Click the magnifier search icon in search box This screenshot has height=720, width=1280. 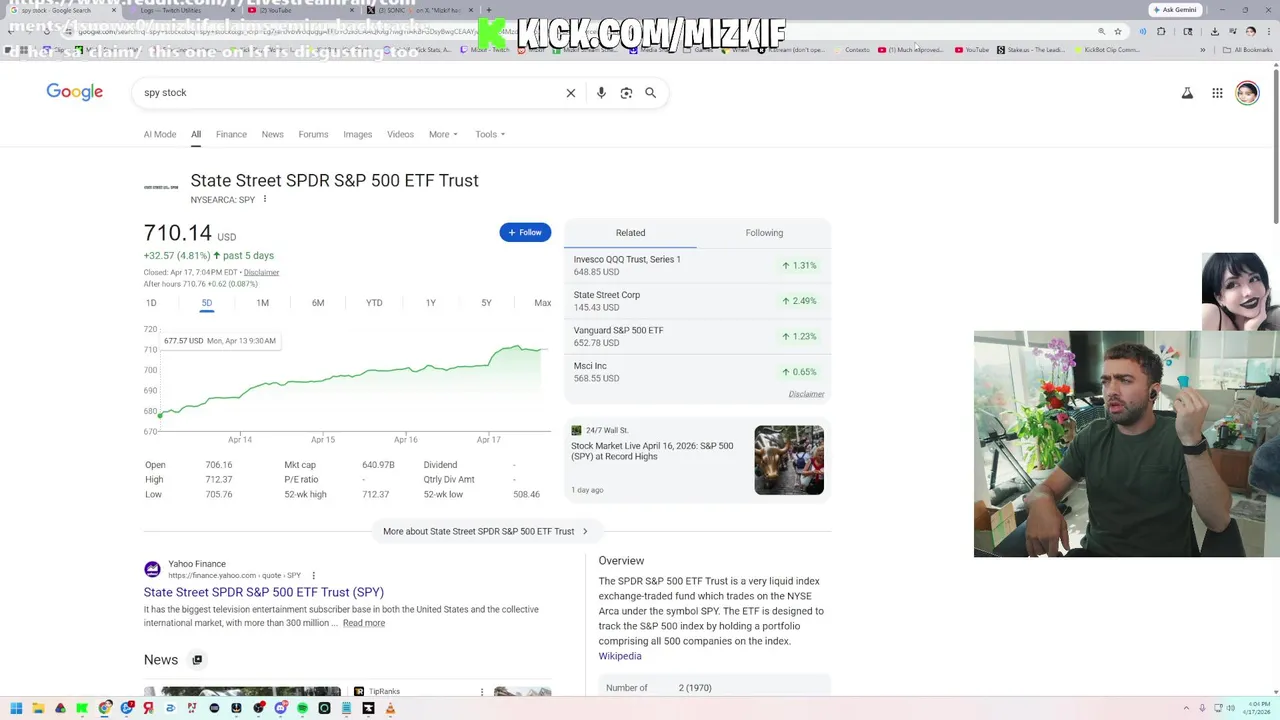(650, 93)
